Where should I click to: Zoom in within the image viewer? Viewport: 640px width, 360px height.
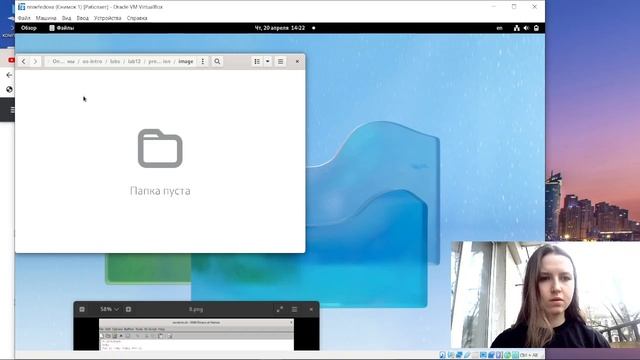[x=128, y=309]
